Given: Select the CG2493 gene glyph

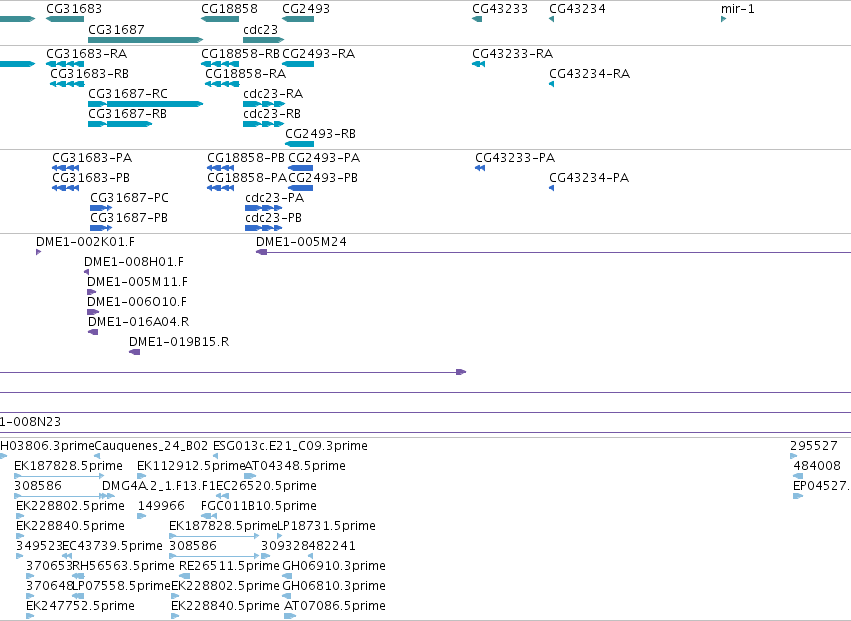Looking at the screenshot, I should [x=298, y=19].
